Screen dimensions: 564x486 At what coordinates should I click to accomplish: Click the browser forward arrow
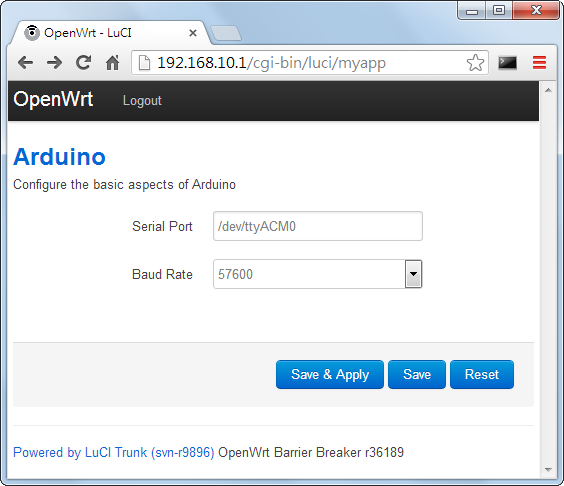[54, 63]
